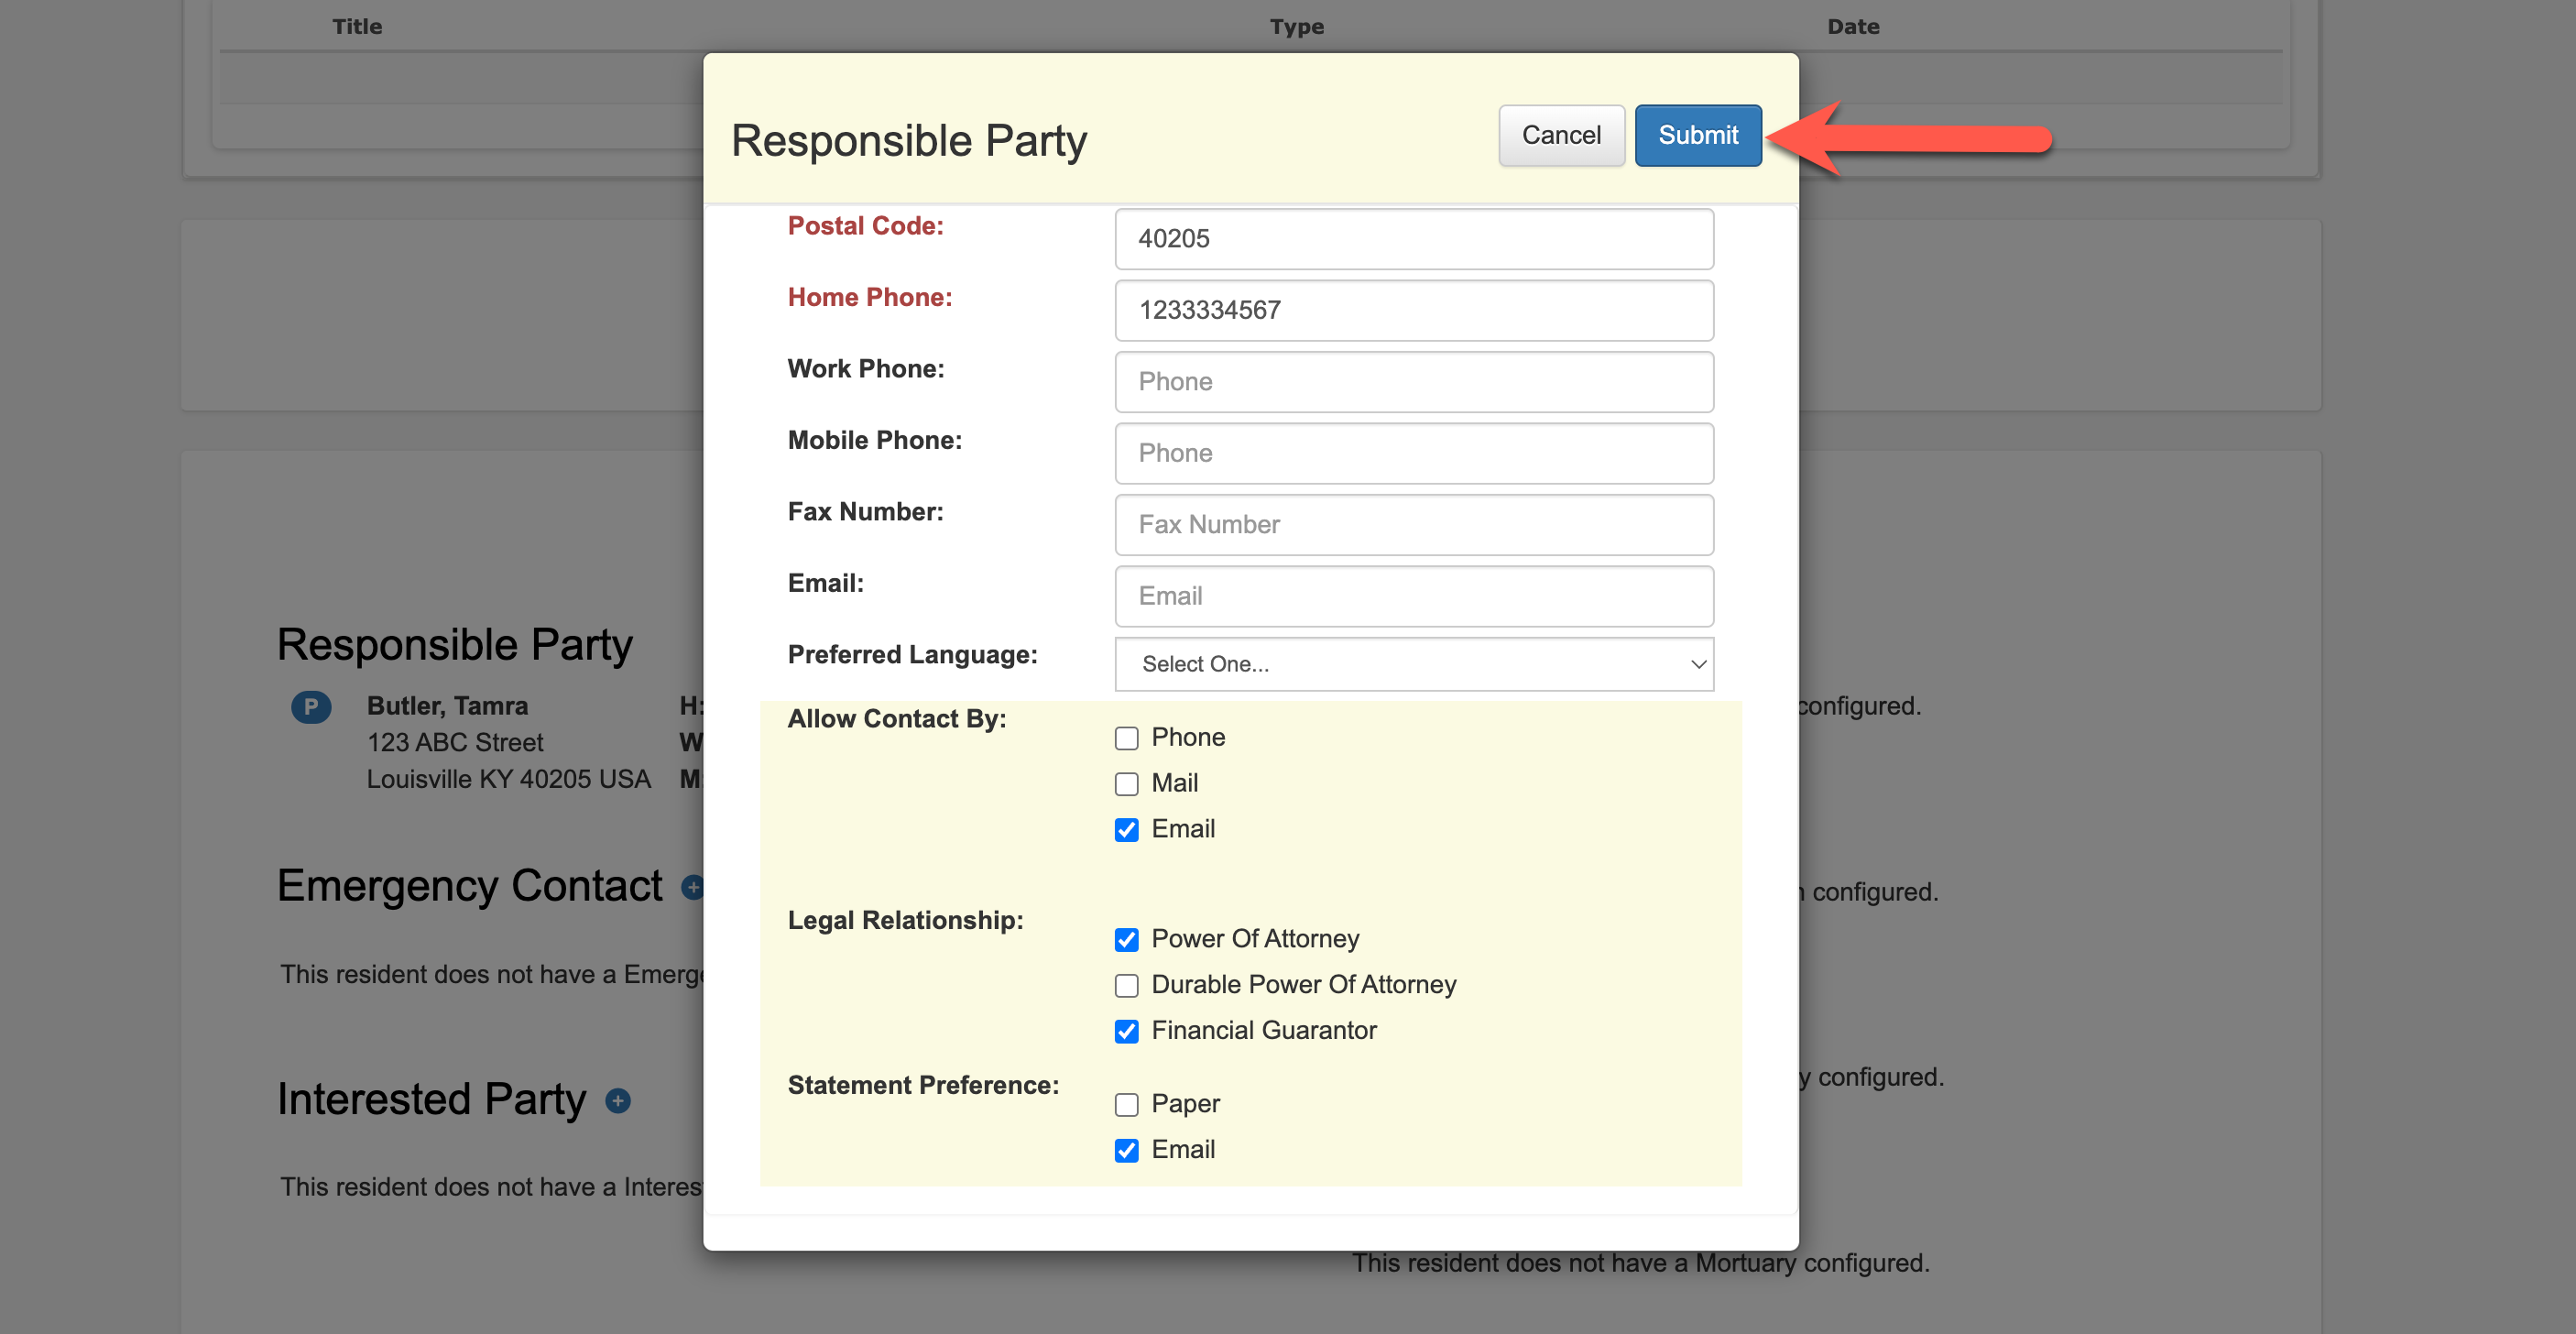
Task: Toggle the Financial Guarantor checkbox
Action: tap(1126, 1031)
